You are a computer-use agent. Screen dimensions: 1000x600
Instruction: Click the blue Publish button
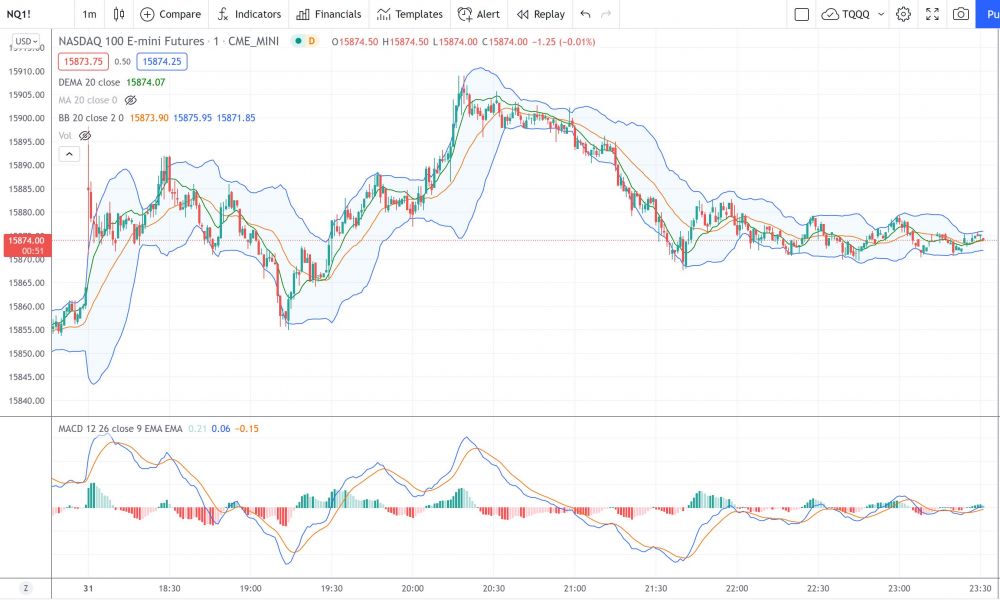pyautogui.click(x=987, y=14)
